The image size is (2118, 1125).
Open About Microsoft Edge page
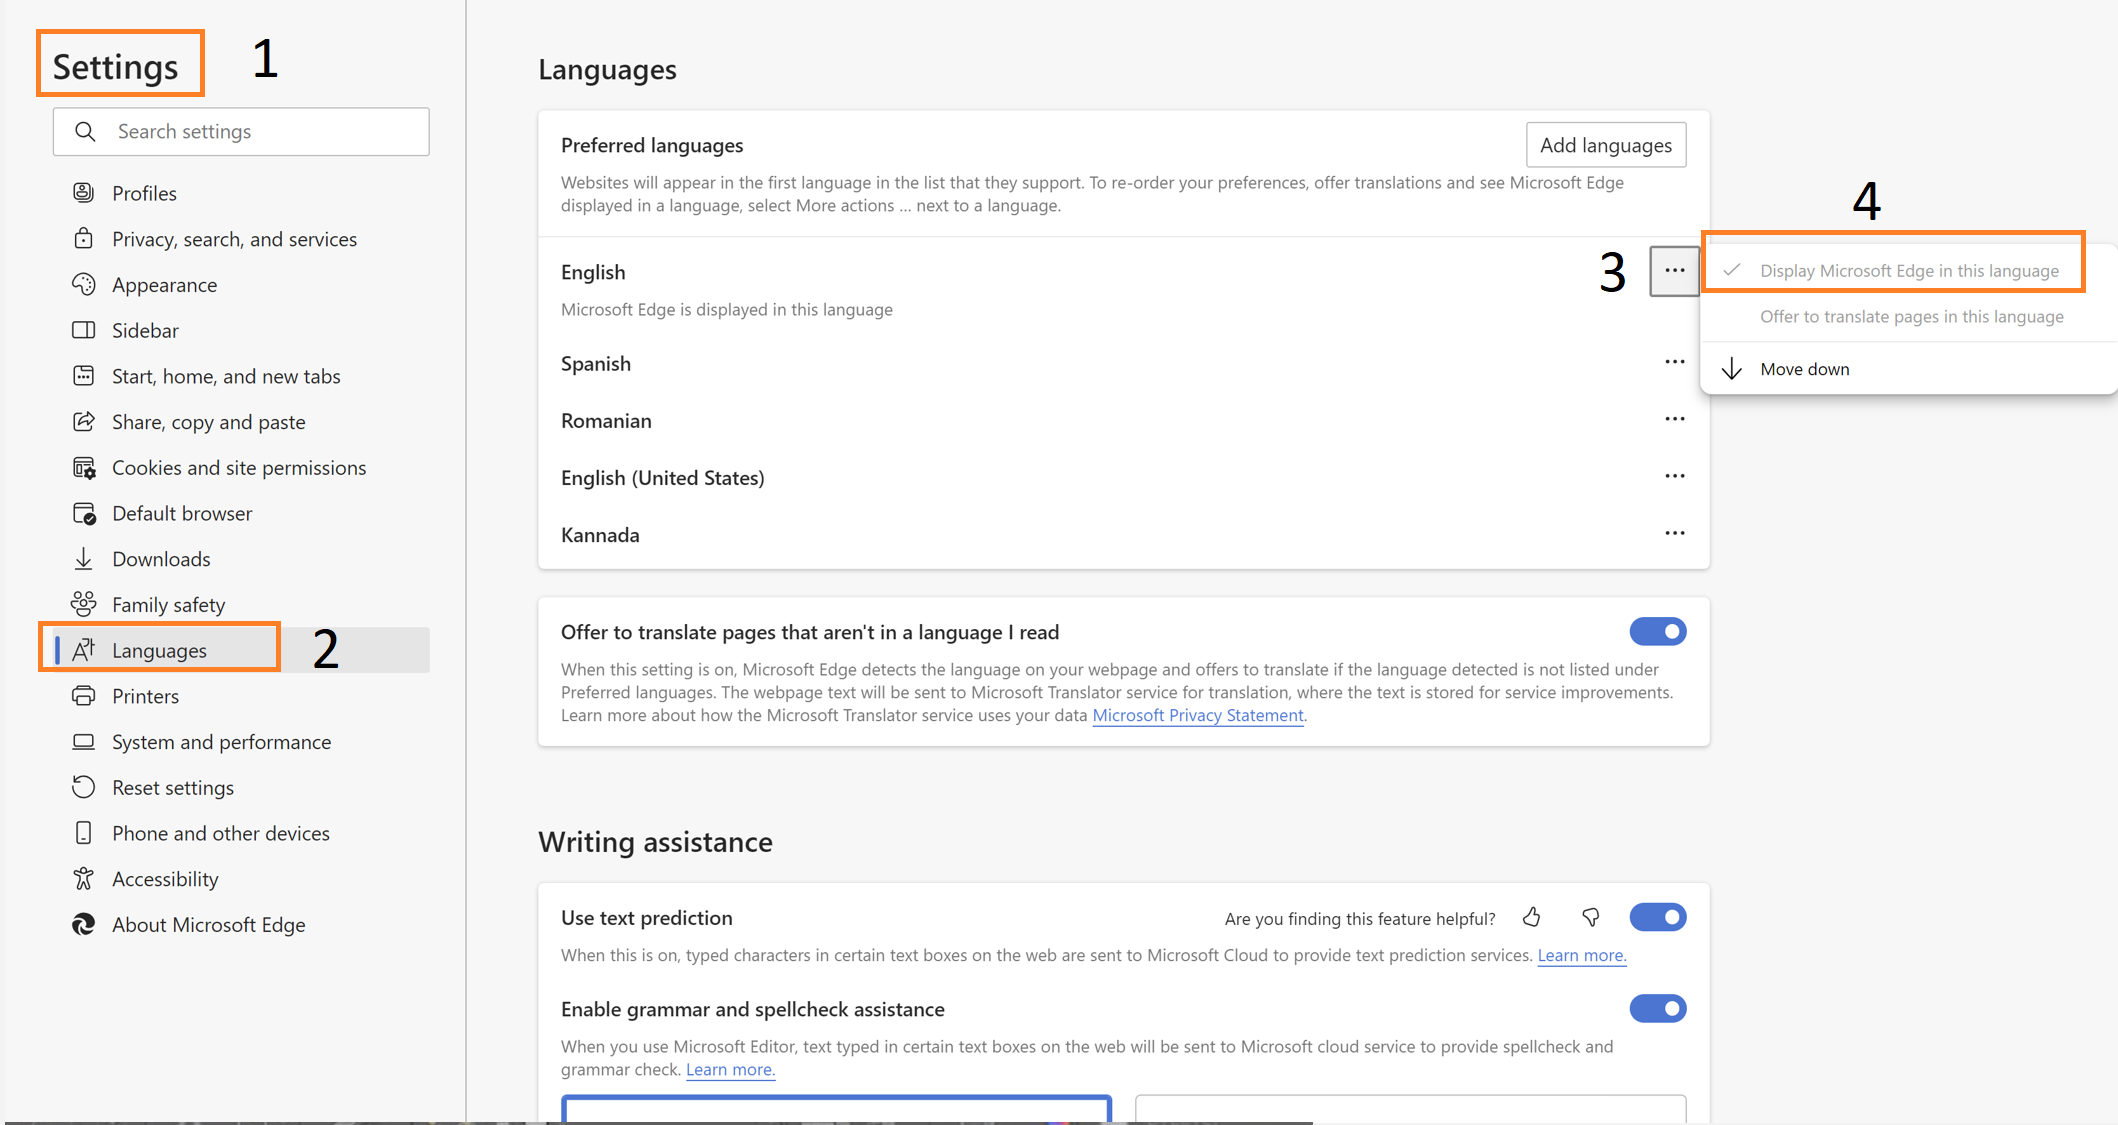(208, 925)
